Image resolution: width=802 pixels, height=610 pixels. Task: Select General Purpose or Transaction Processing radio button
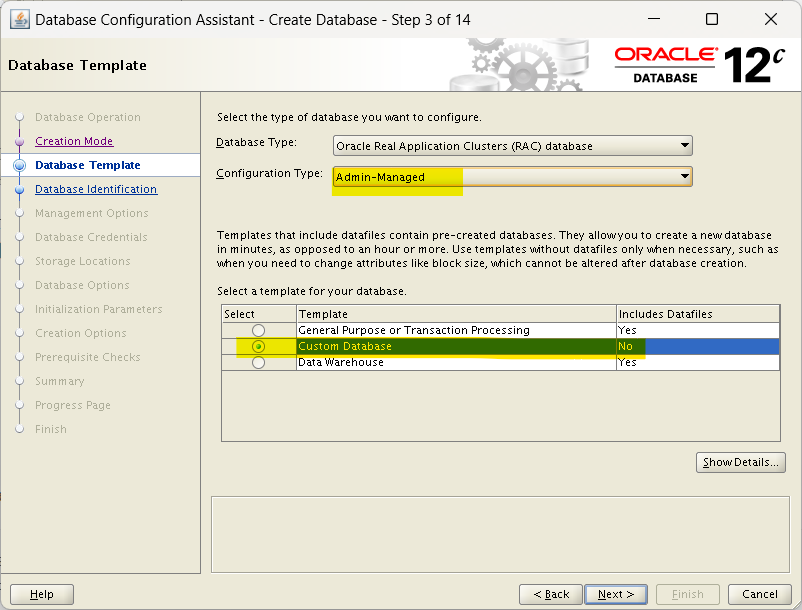[x=258, y=330]
